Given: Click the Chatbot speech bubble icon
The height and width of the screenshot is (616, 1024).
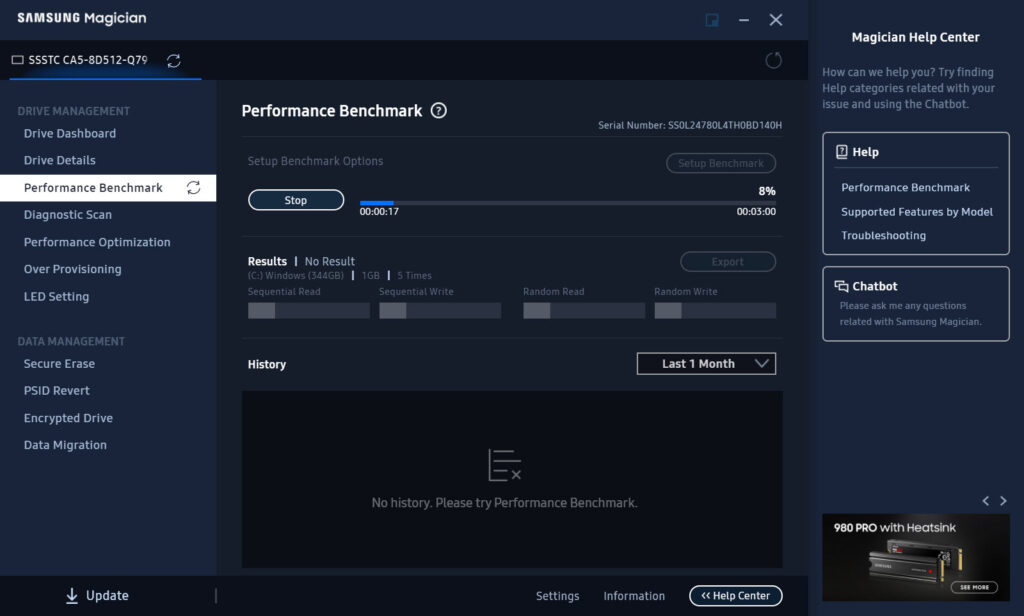Looking at the screenshot, I should tap(841, 286).
